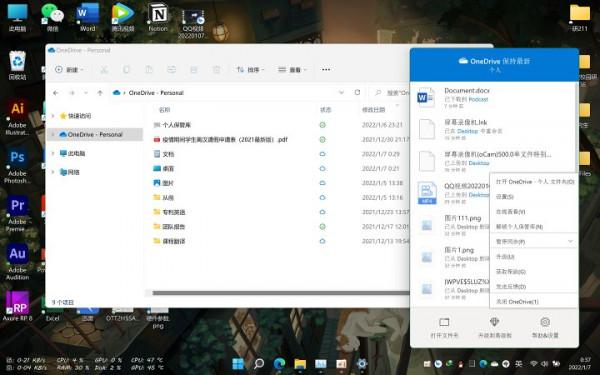Open the Word desktop shortcut

pos(87,17)
